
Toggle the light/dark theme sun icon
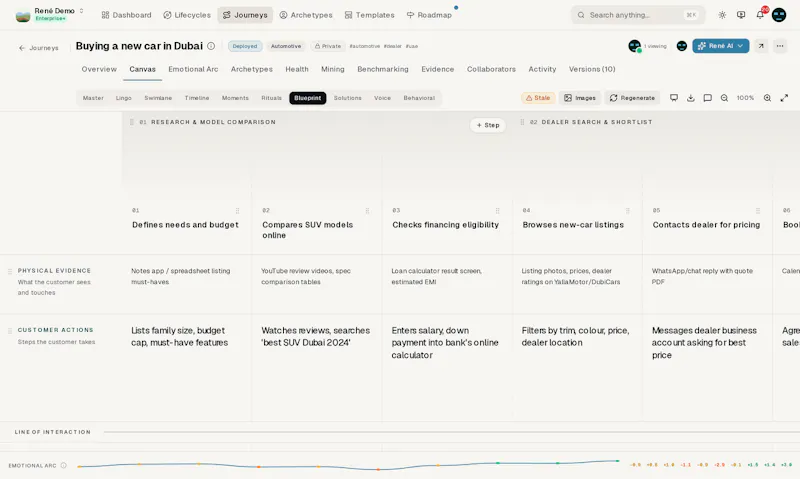tap(722, 15)
